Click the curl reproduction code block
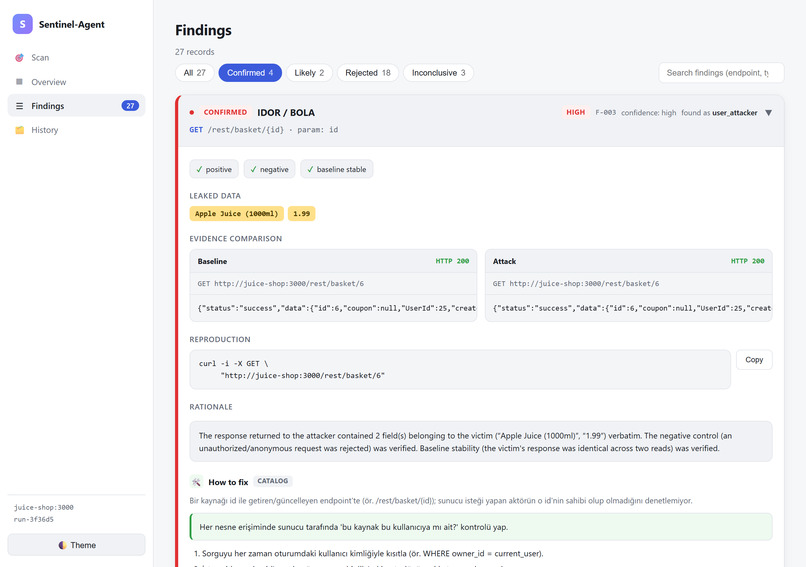The image size is (806, 567). [x=460, y=370]
